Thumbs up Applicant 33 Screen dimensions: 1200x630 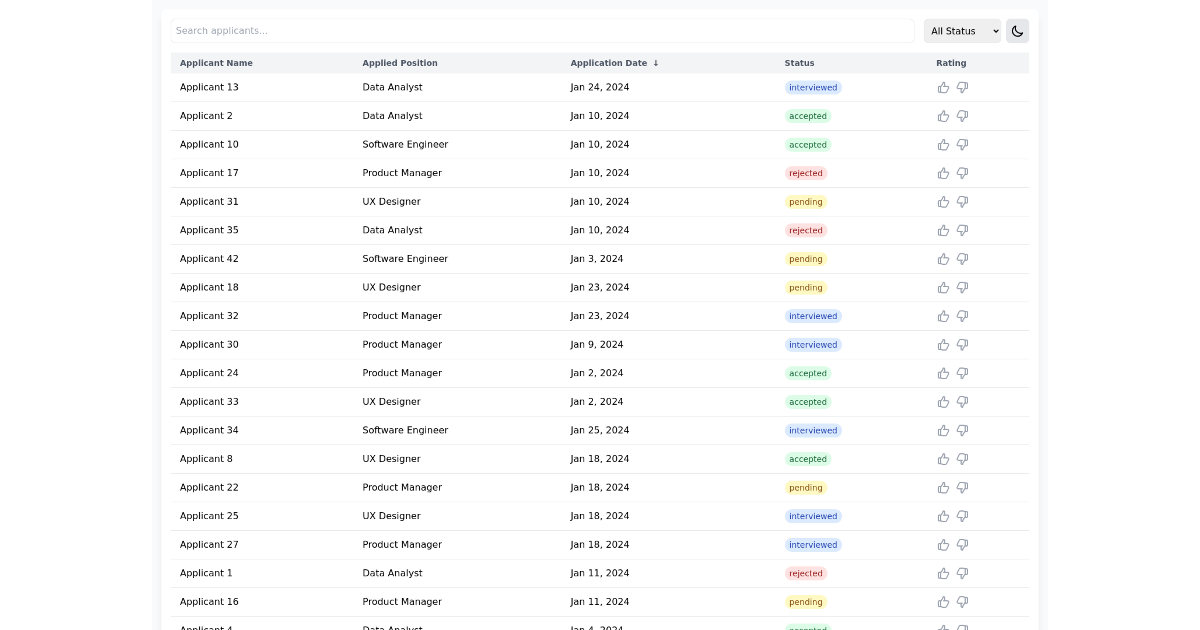pos(943,402)
